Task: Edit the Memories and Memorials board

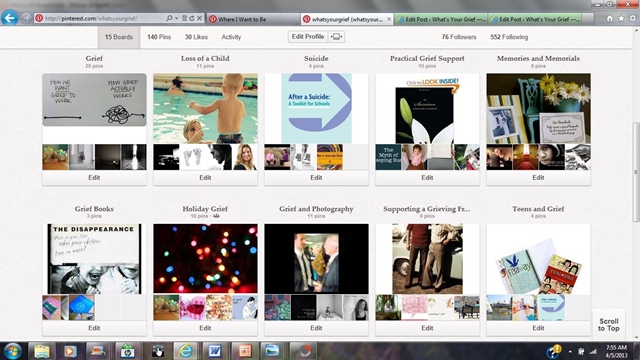Action: click(538, 178)
